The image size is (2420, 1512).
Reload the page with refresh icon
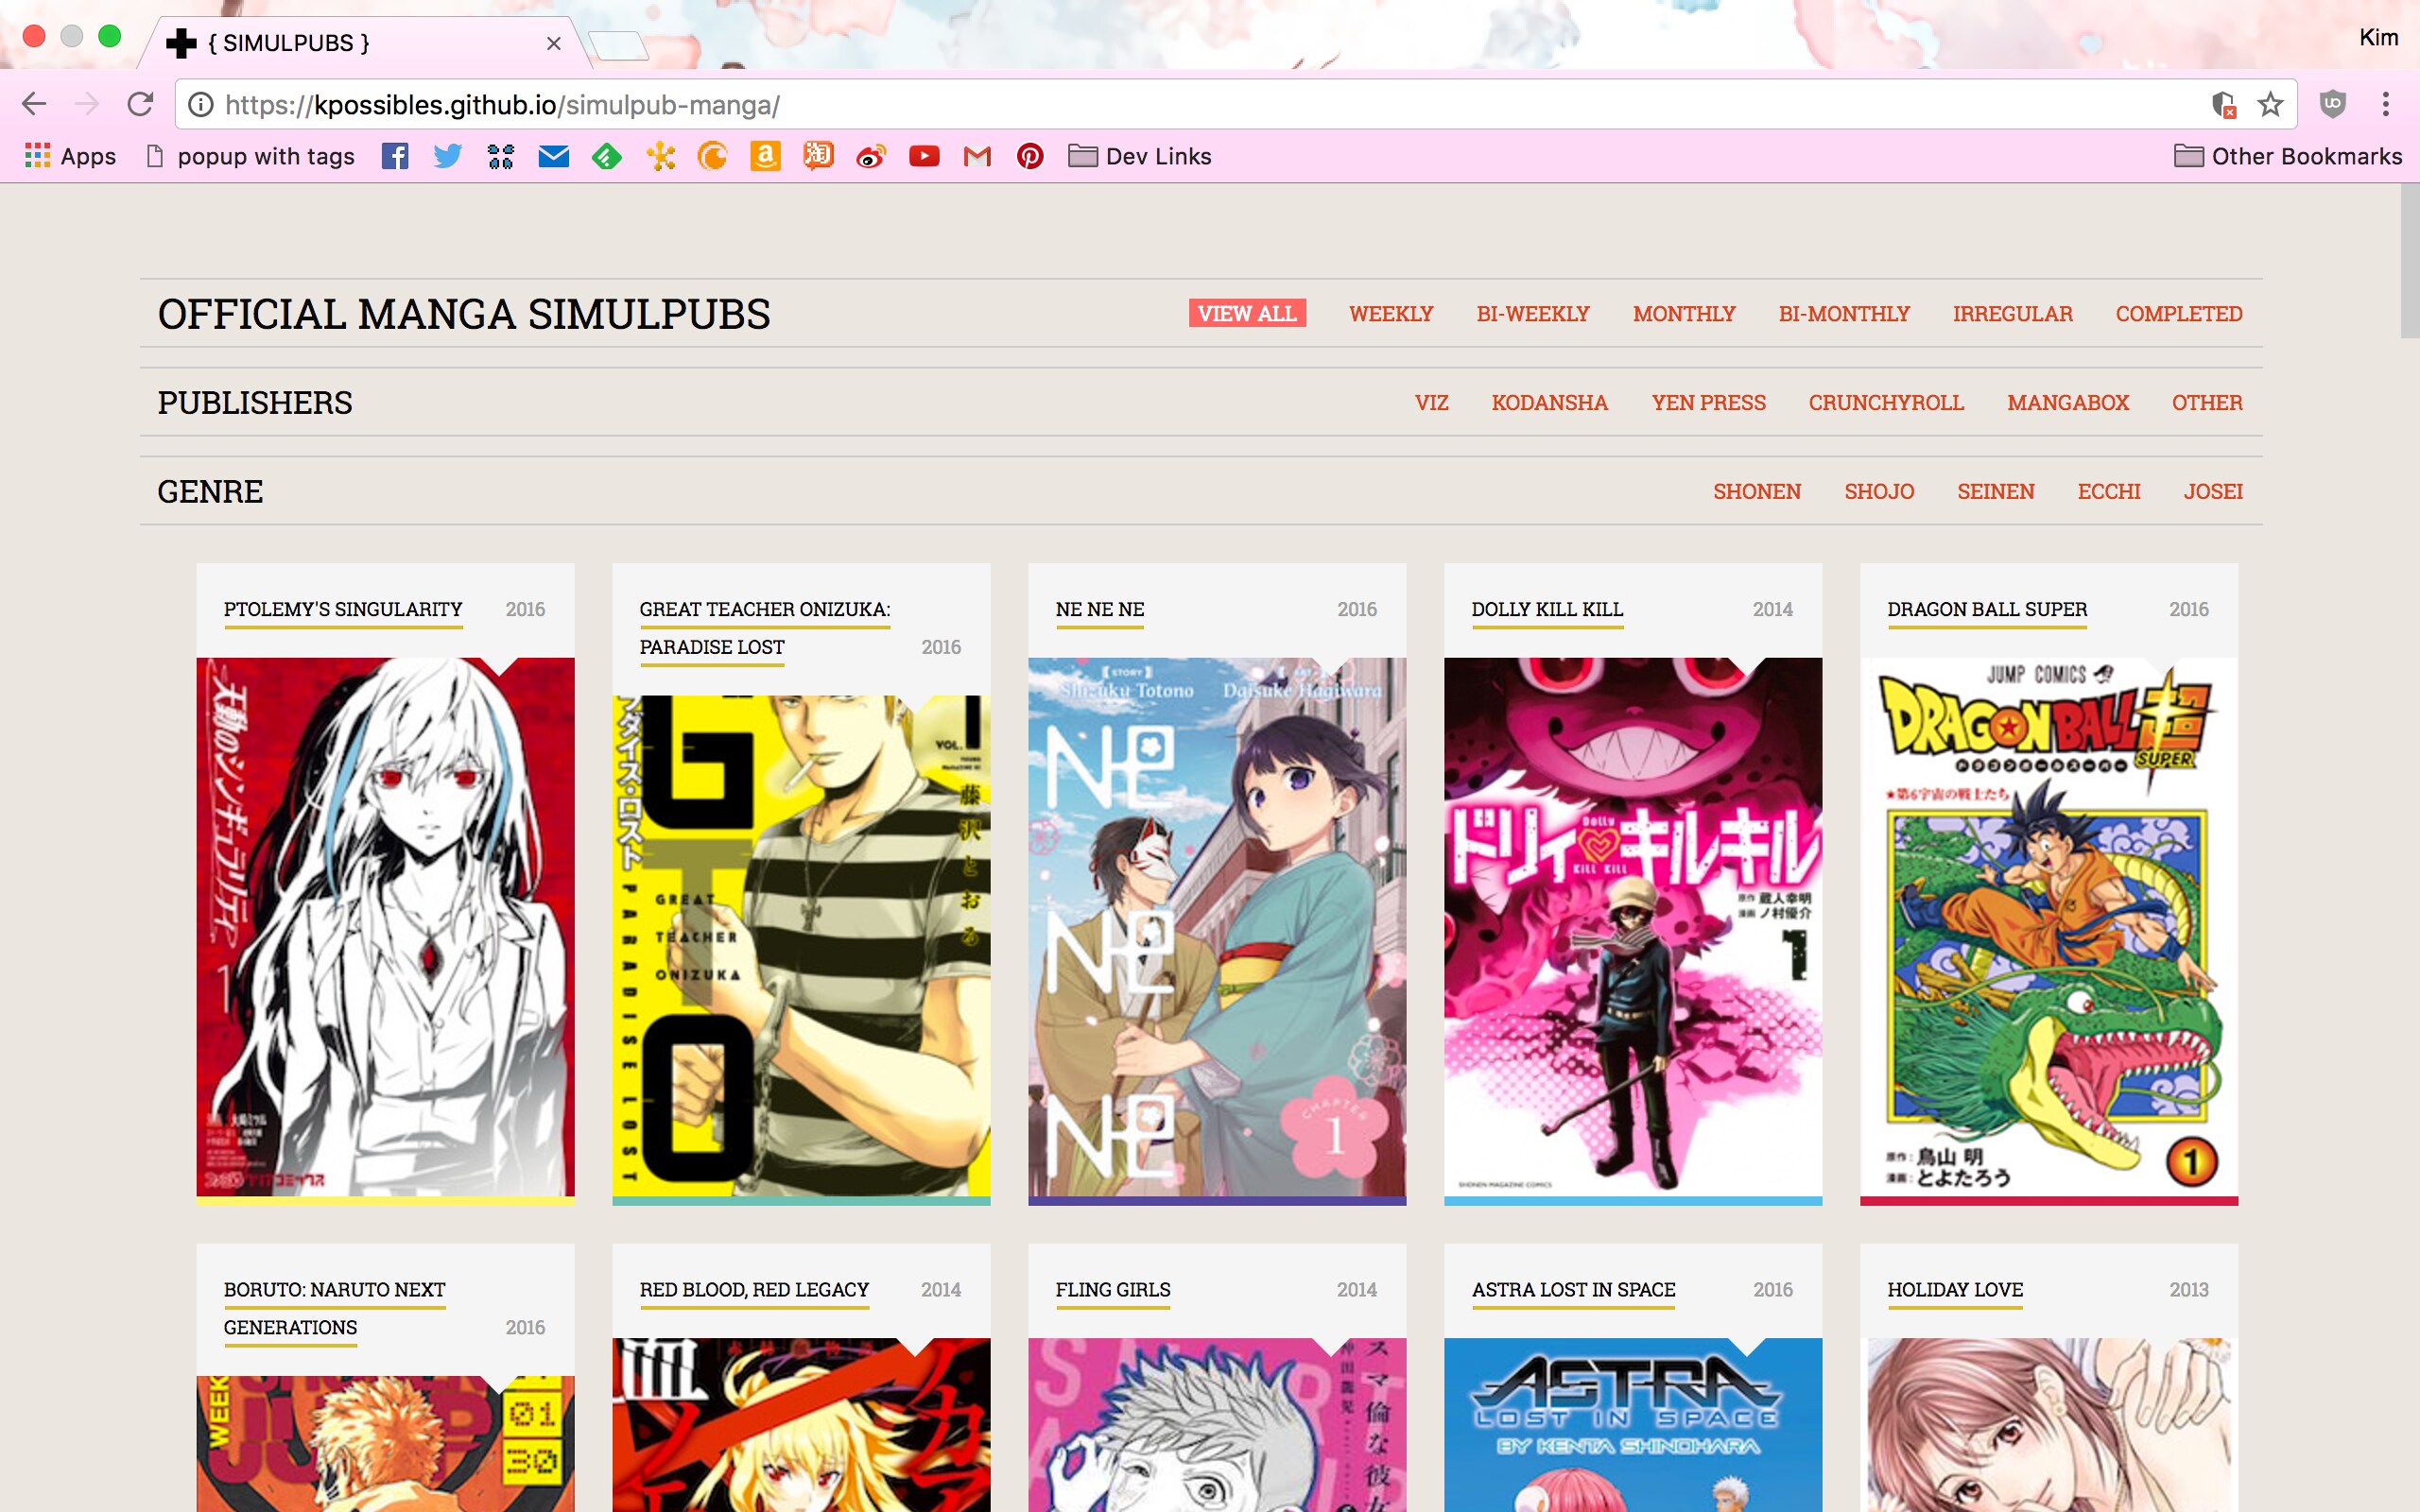click(x=141, y=104)
